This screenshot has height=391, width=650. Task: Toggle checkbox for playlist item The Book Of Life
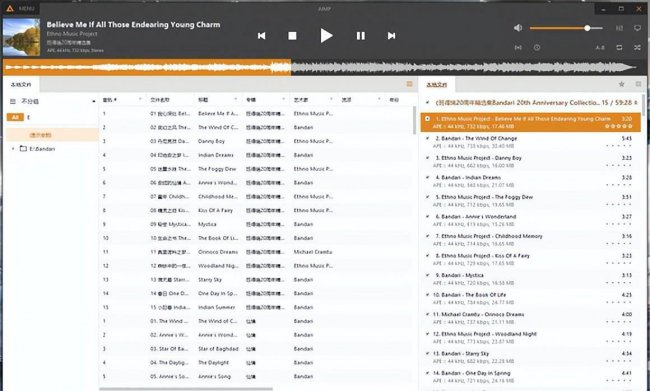click(x=427, y=295)
